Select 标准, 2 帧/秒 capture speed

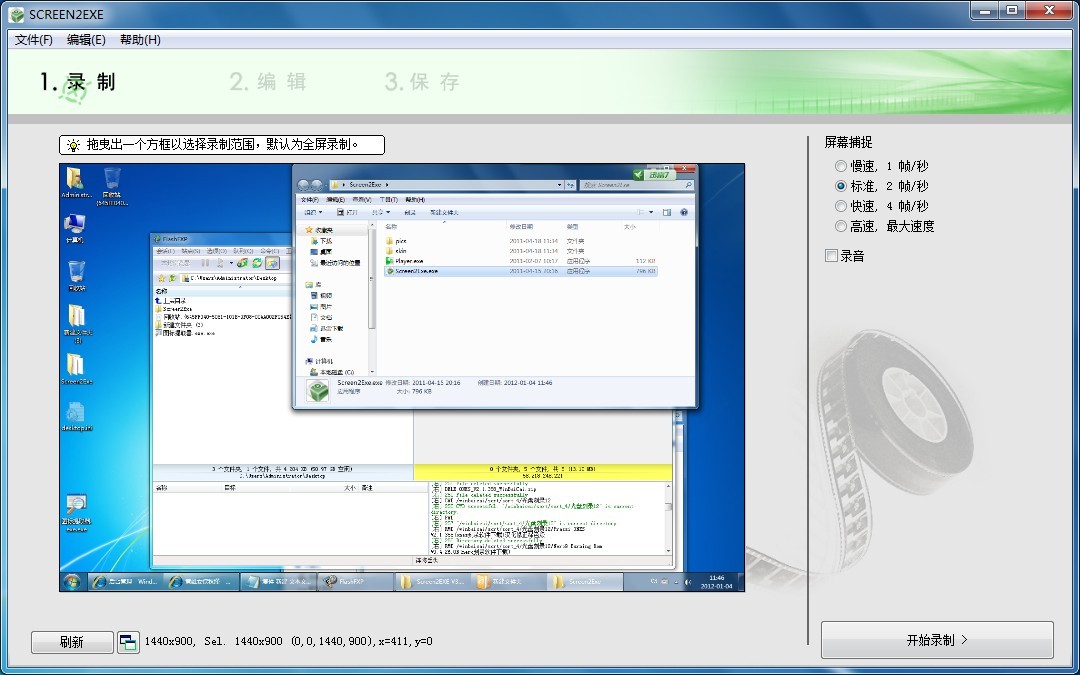(x=841, y=186)
